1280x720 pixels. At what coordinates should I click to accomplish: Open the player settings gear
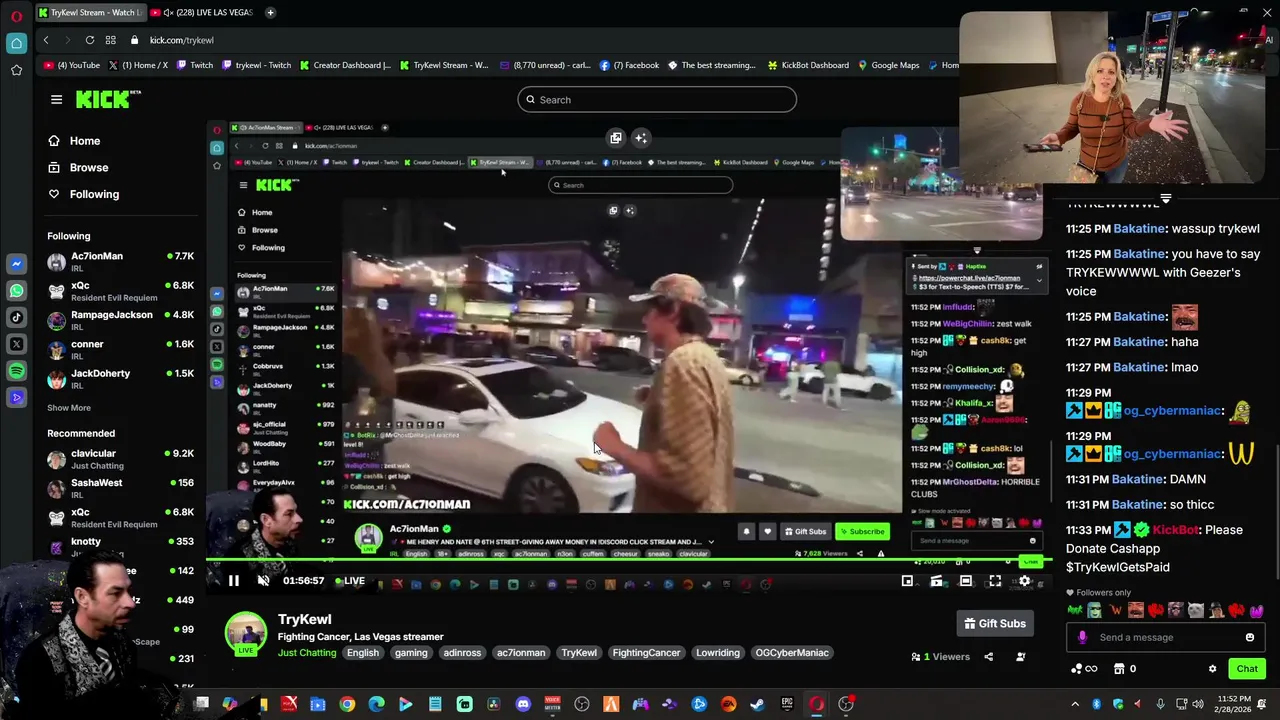(x=1024, y=581)
